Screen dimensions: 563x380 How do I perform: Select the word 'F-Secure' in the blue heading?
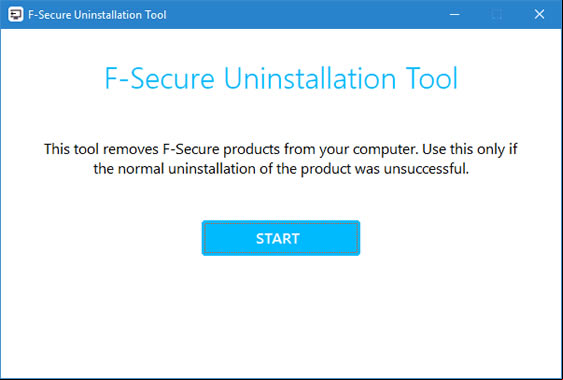pyautogui.click(x=159, y=78)
